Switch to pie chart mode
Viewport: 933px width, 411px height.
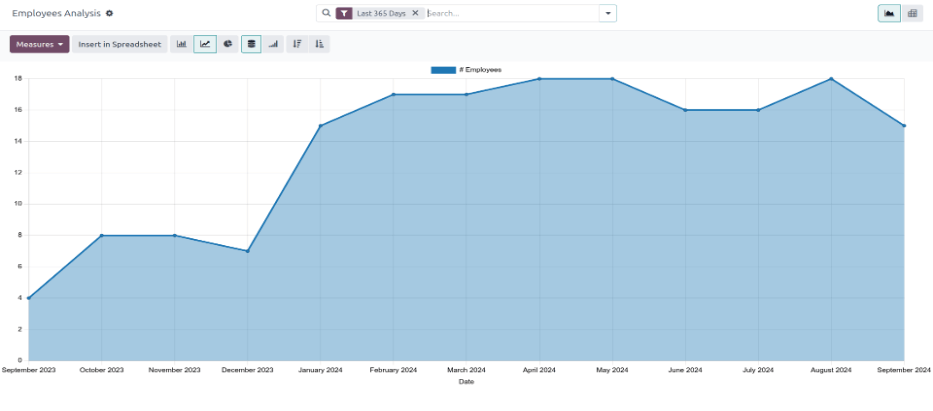[x=228, y=44]
